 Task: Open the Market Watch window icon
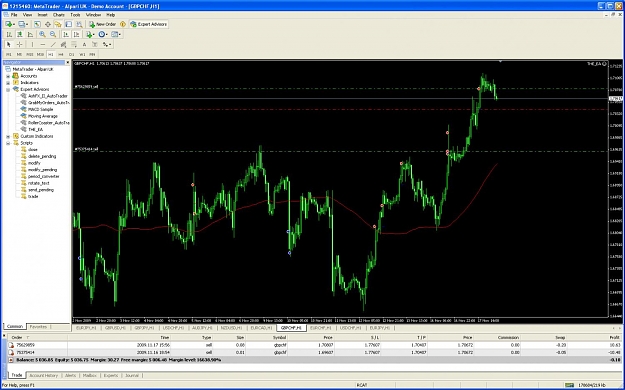(37, 24)
